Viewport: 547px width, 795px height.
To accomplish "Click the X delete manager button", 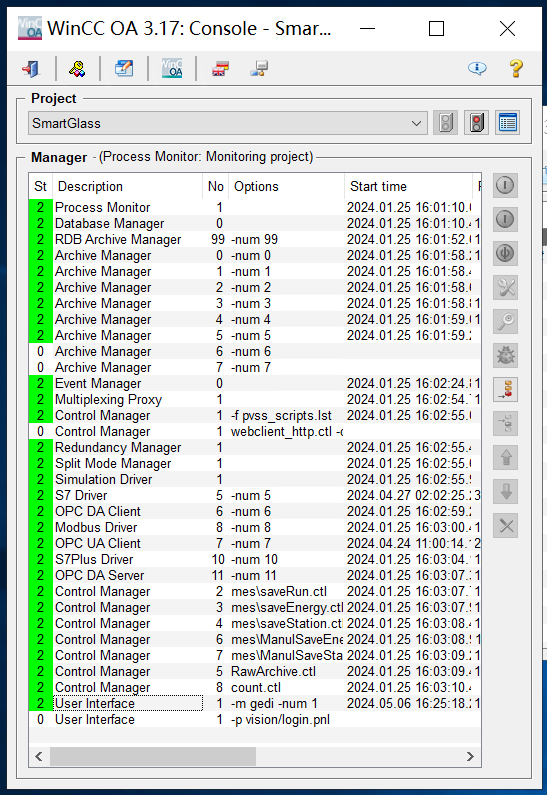I will pos(505,526).
